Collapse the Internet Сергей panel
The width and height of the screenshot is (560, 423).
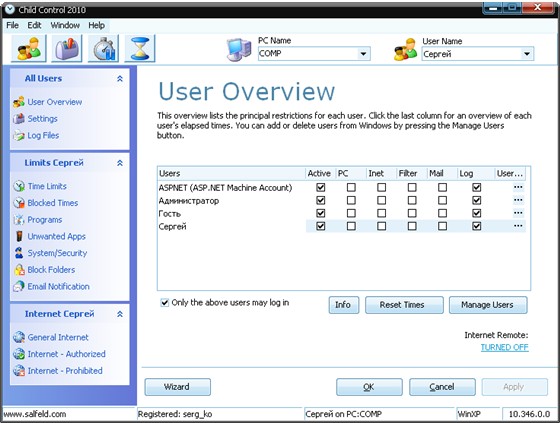coord(120,314)
